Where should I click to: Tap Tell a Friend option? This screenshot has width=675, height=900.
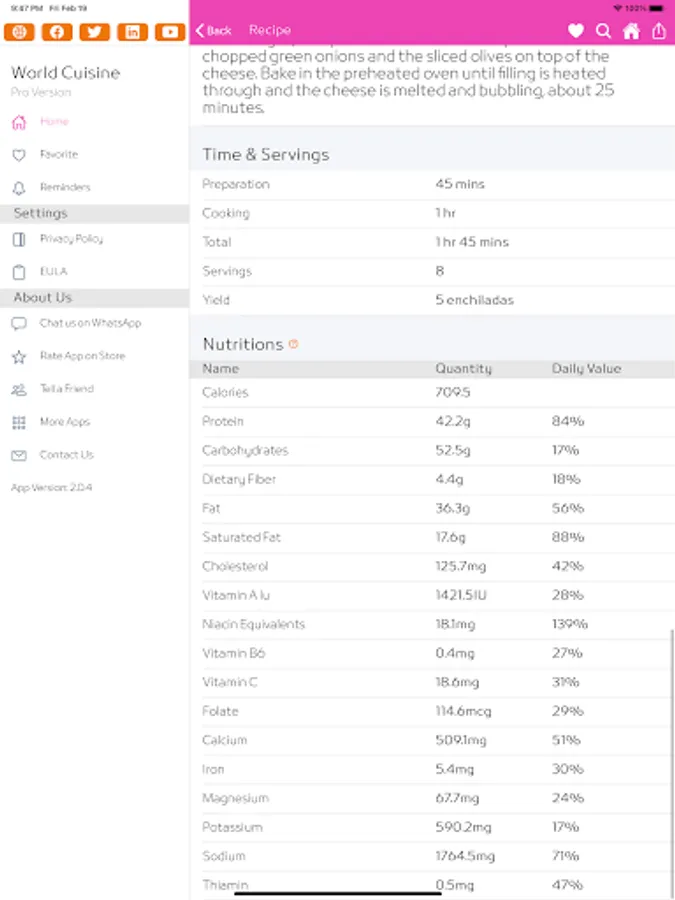(x=66, y=389)
